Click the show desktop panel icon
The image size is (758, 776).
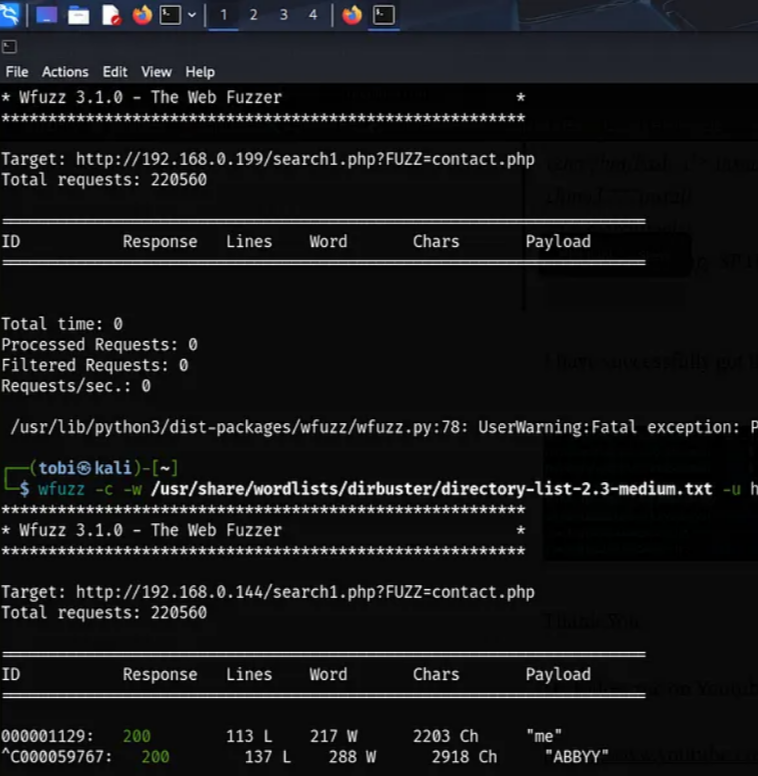pyautogui.click(x=47, y=15)
